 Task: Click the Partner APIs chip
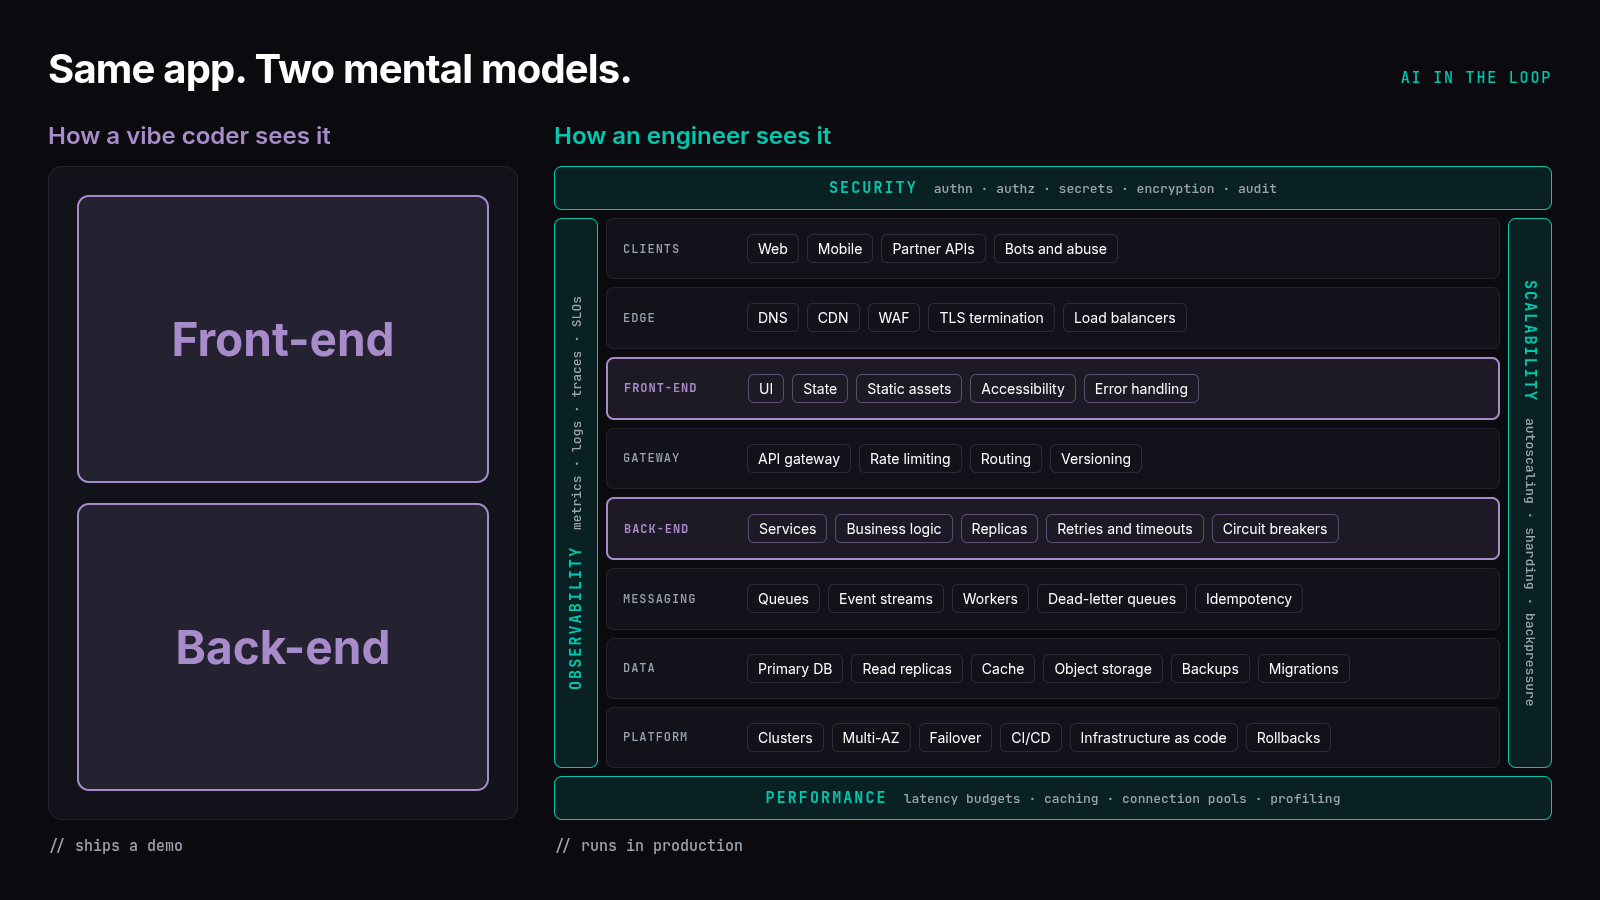click(933, 249)
